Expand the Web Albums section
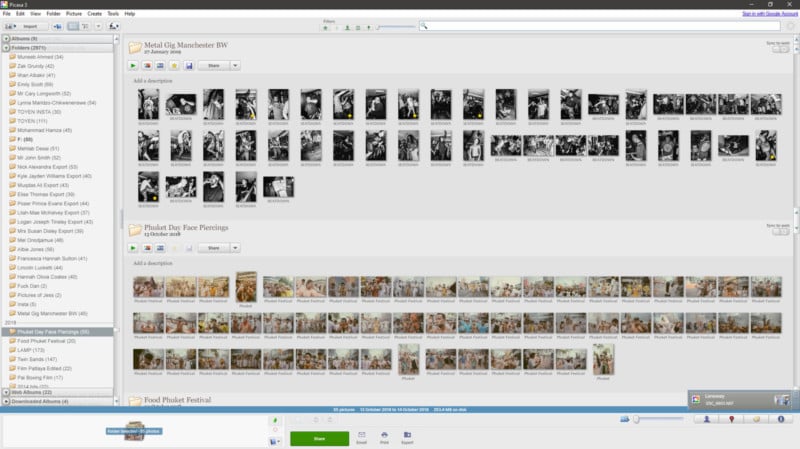Viewport: 800px width, 449px height. click(x=6, y=392)
